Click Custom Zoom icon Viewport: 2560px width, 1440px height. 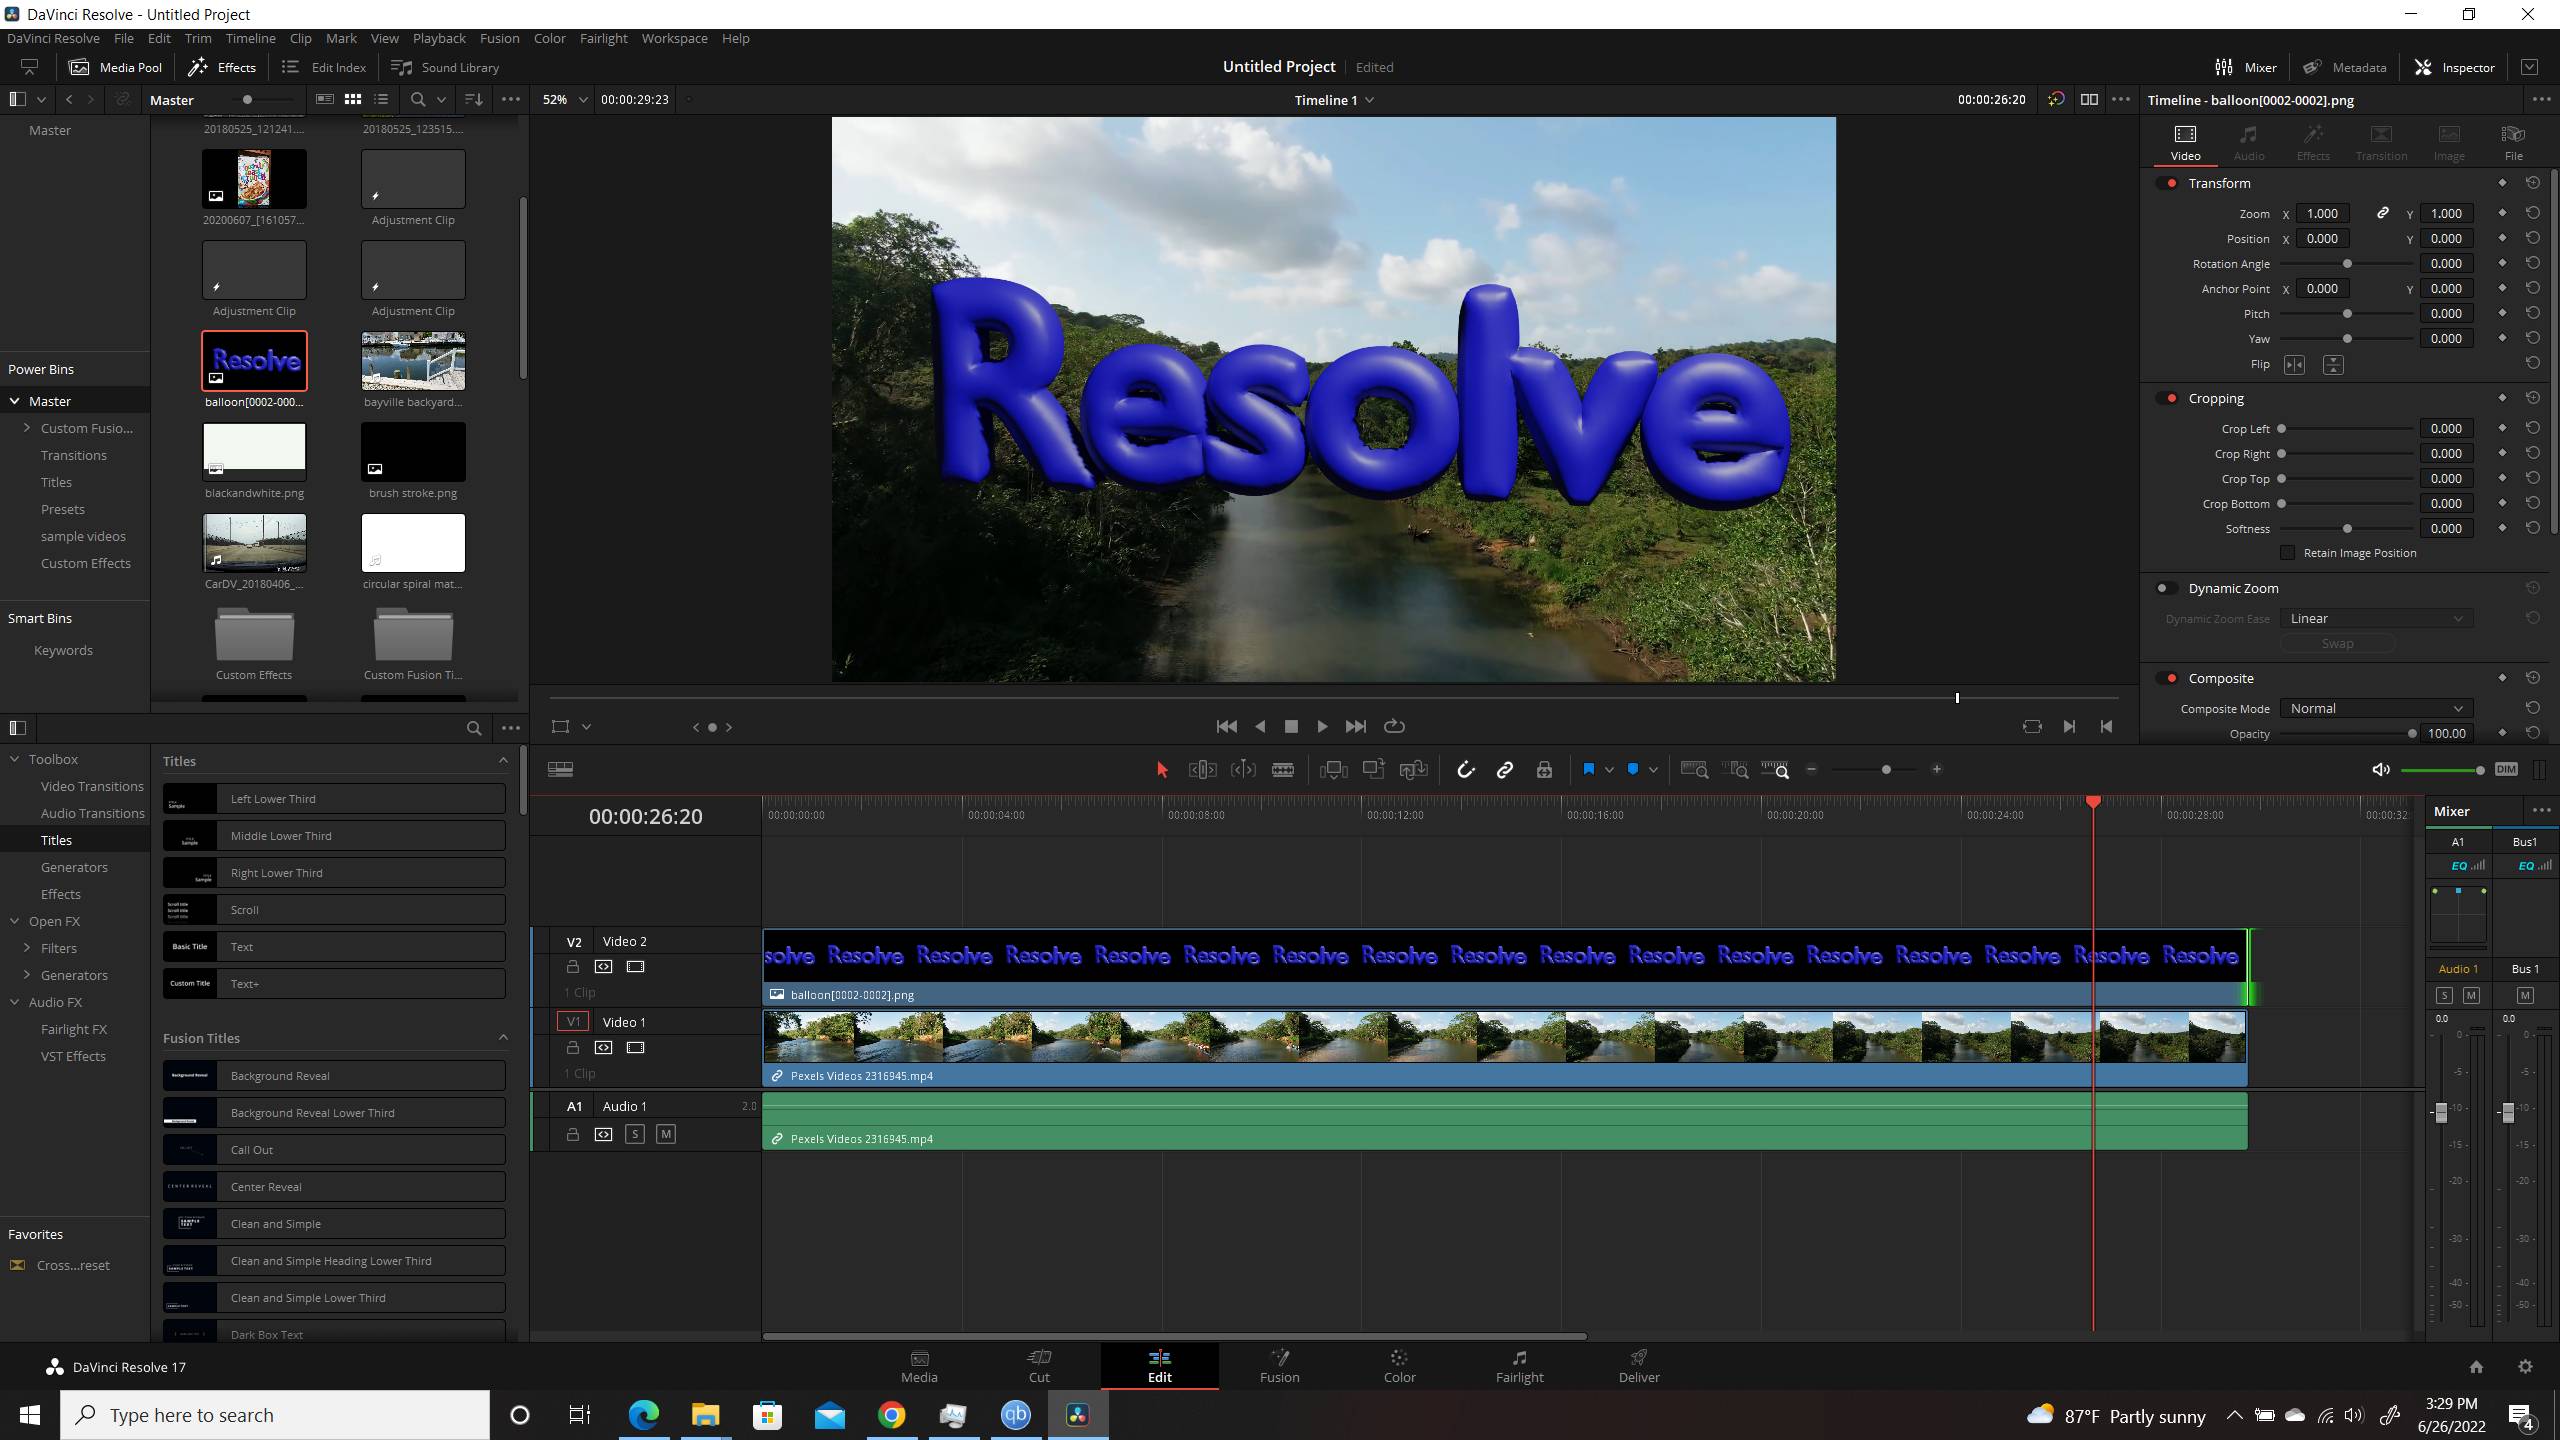[1775, 769]
